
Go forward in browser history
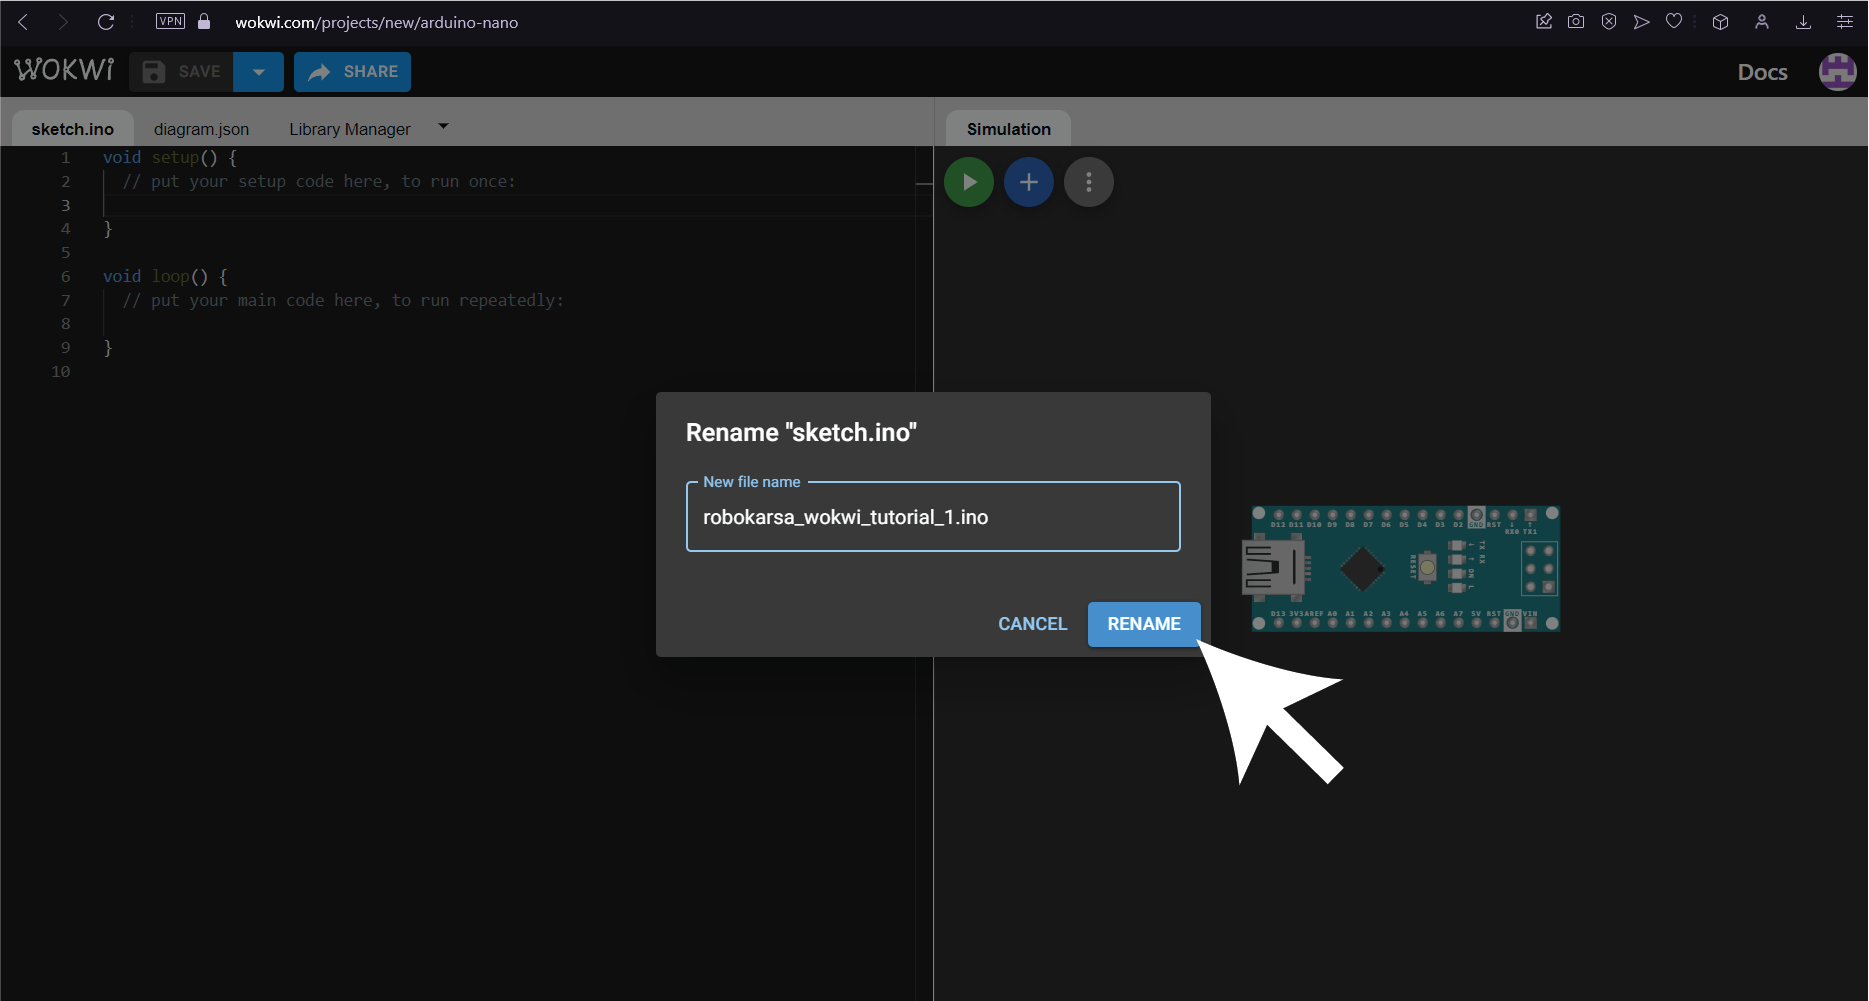point(63,22)
